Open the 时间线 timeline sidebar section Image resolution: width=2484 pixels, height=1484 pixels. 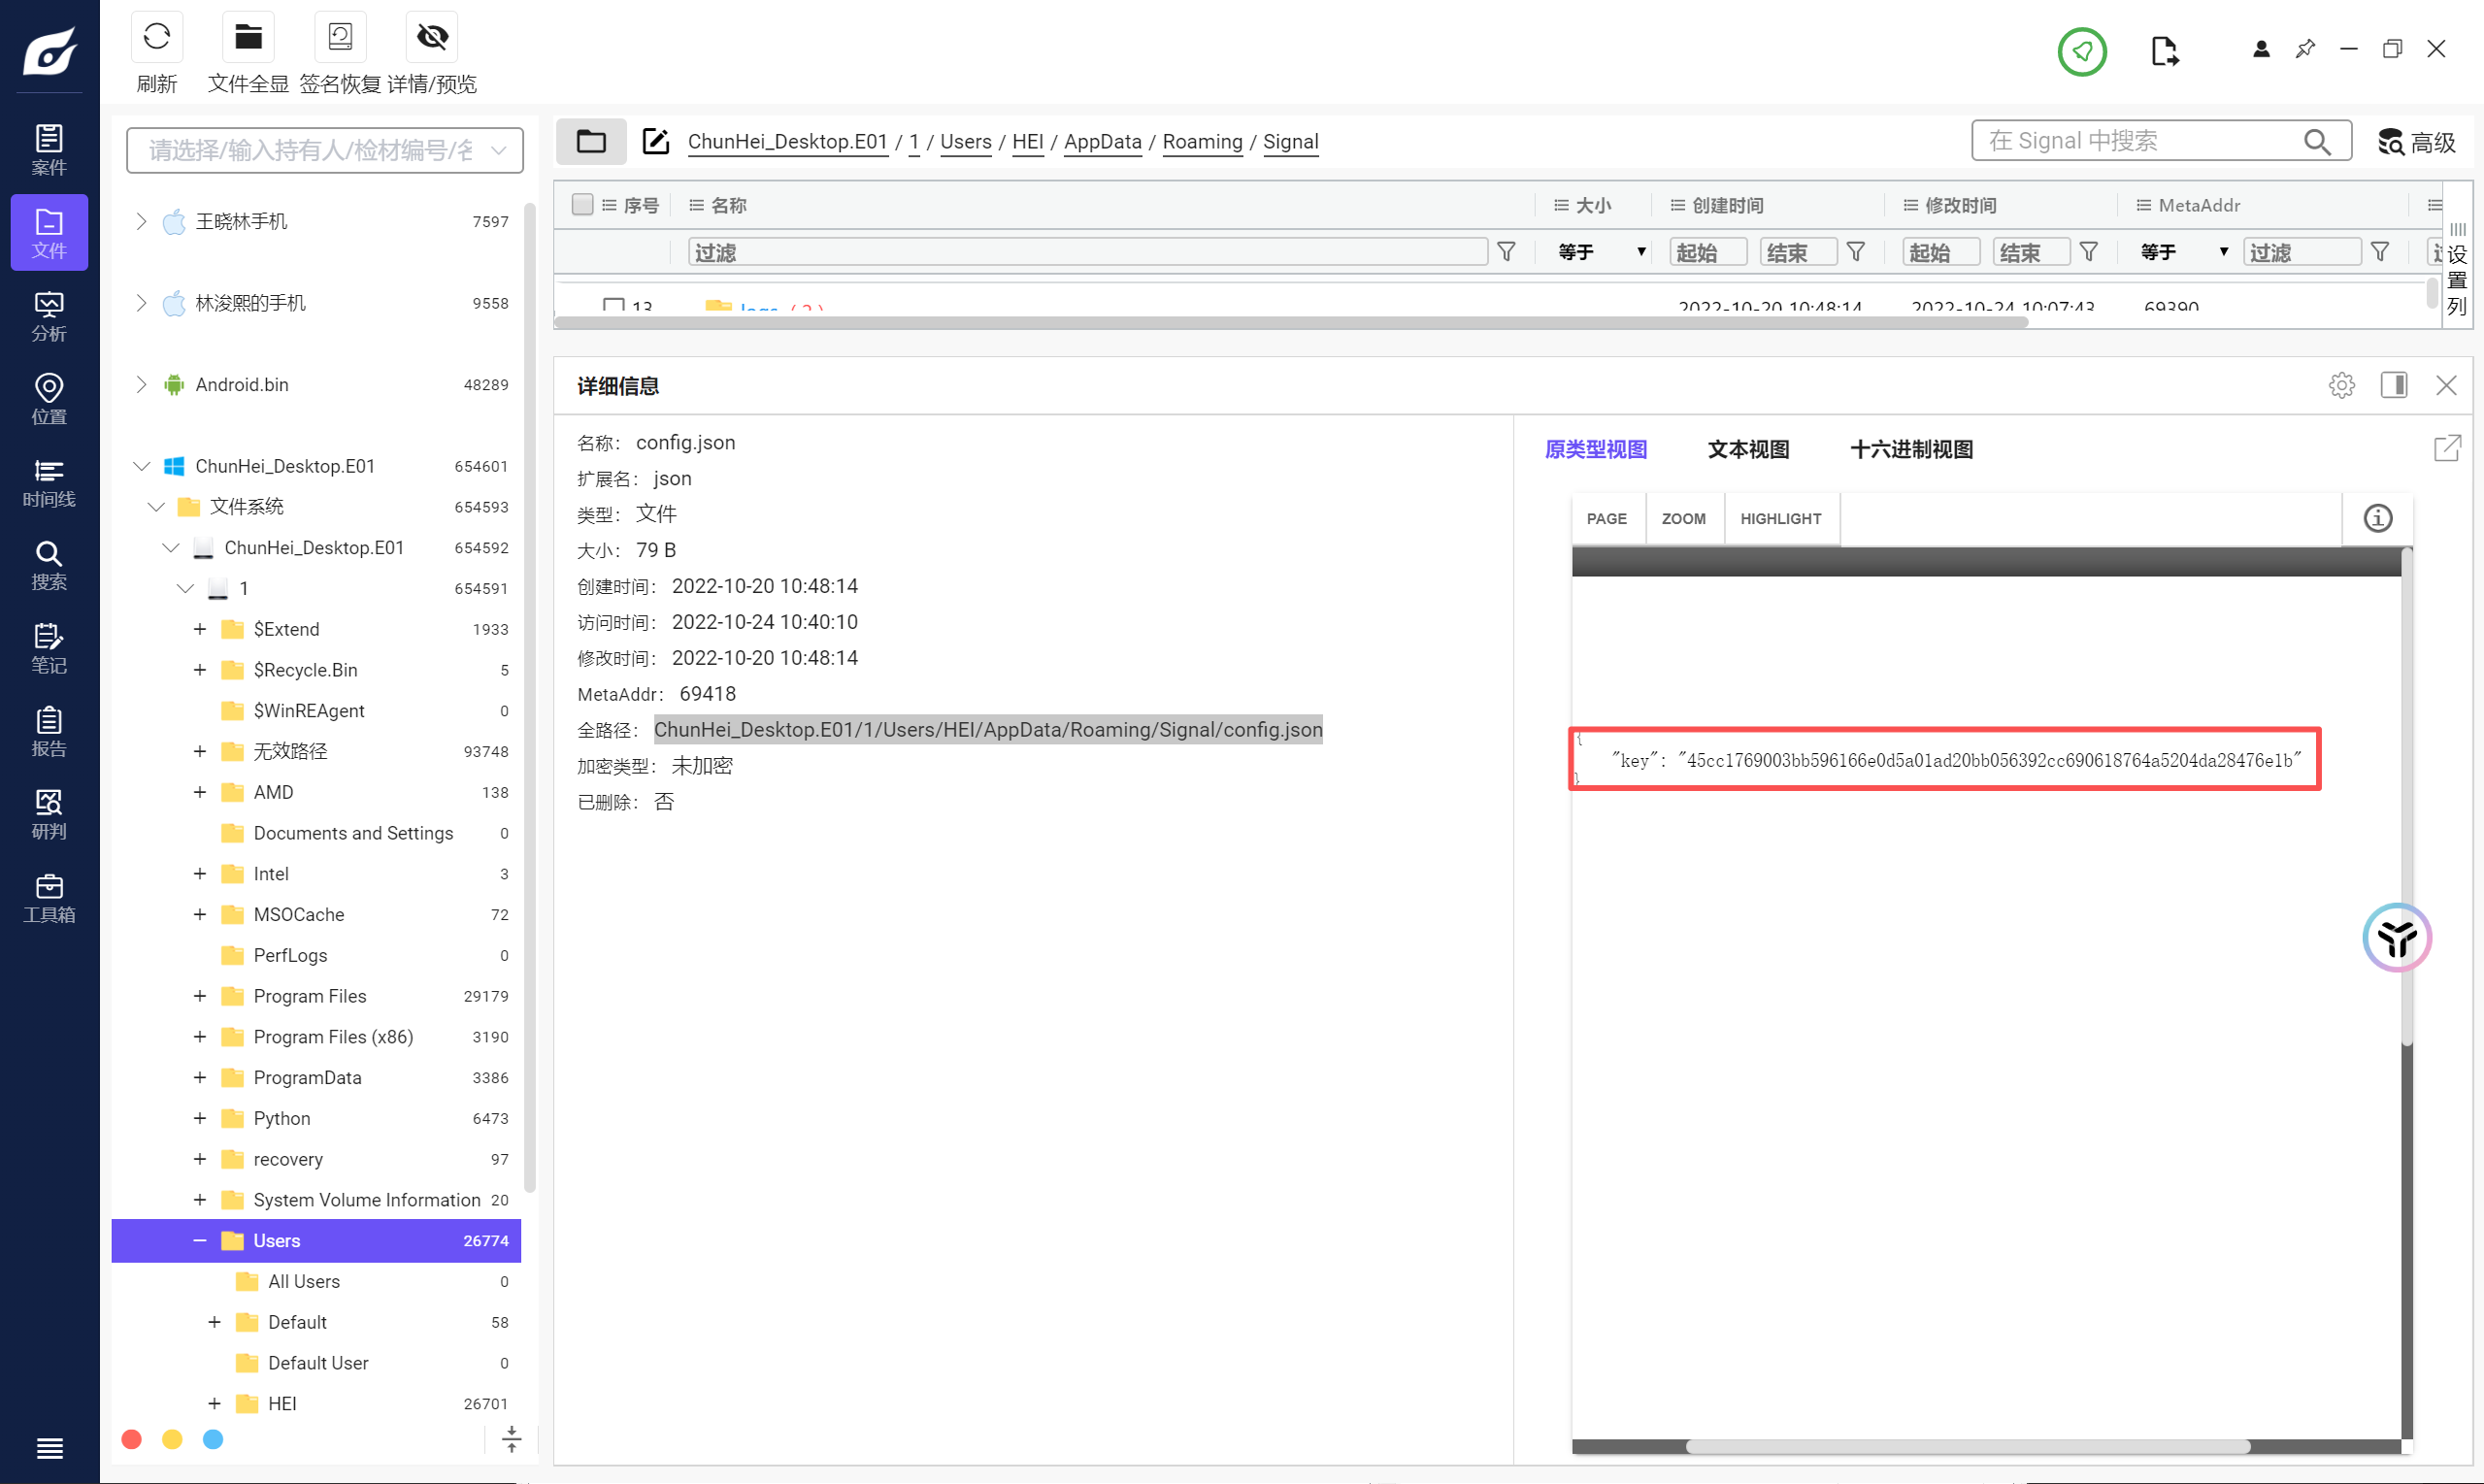48,482
